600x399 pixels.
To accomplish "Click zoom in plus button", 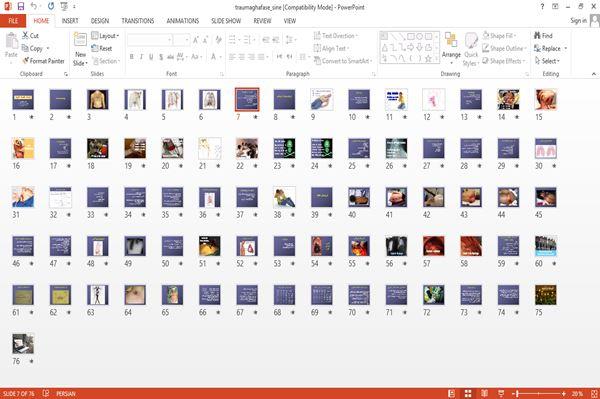I will (564, 393).
